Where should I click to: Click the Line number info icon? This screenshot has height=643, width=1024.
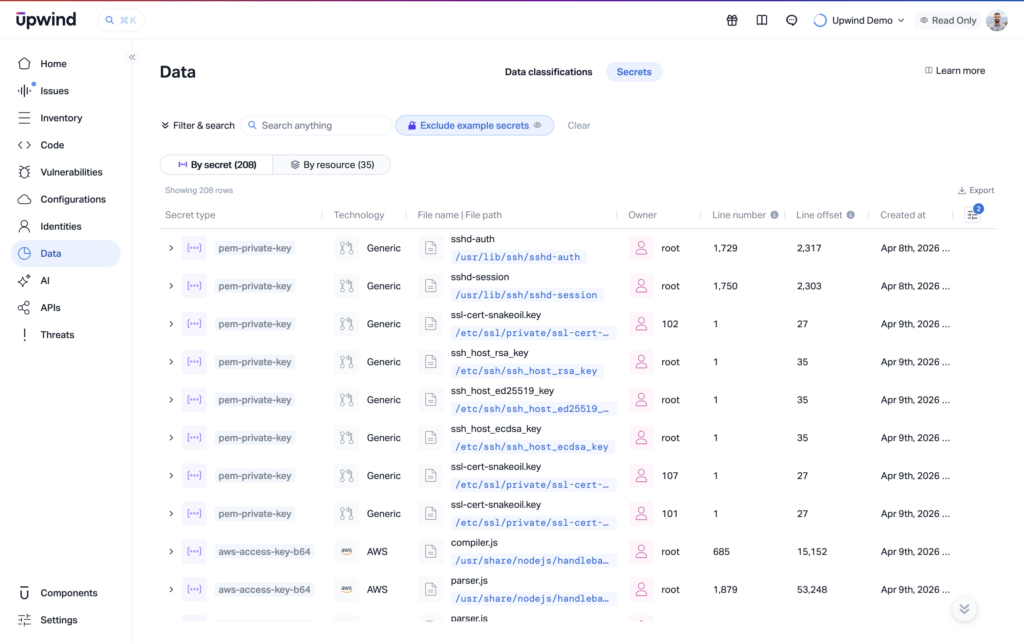tap(775, 215)
